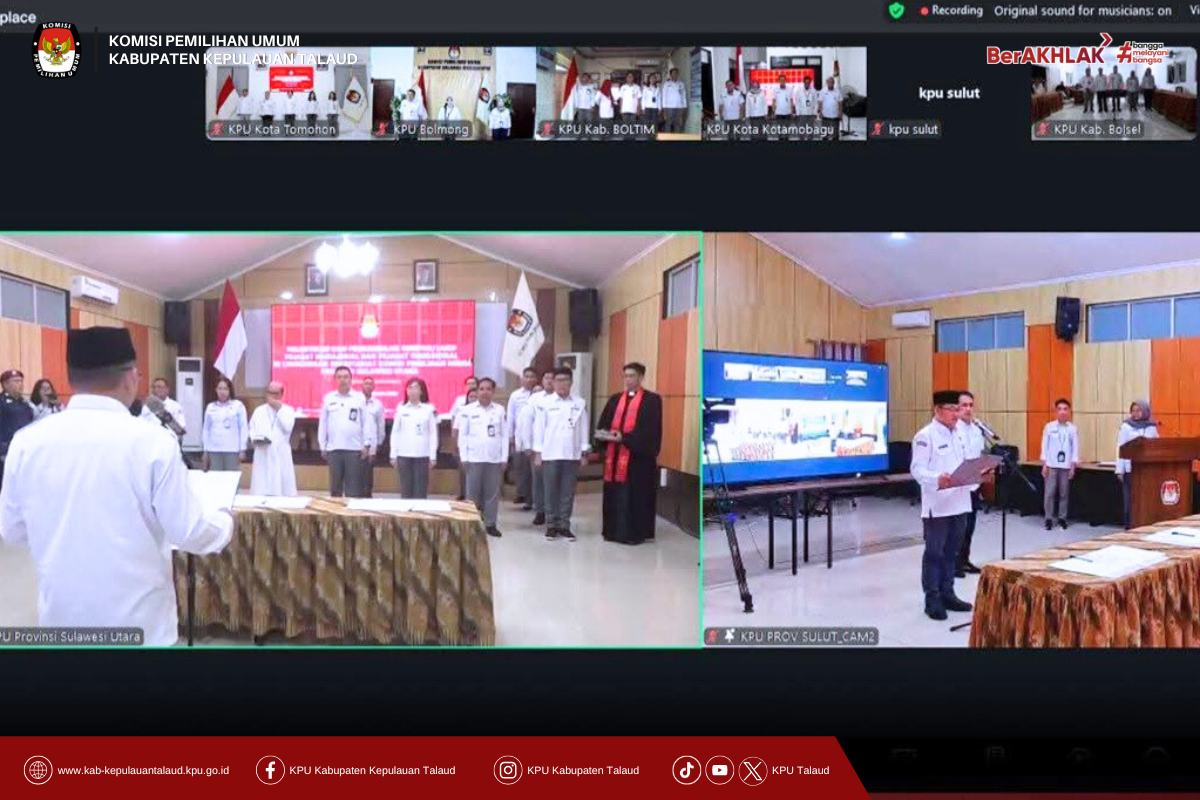Click the KPU Provinsi Sulawesi Utara main video

[350, 440]
